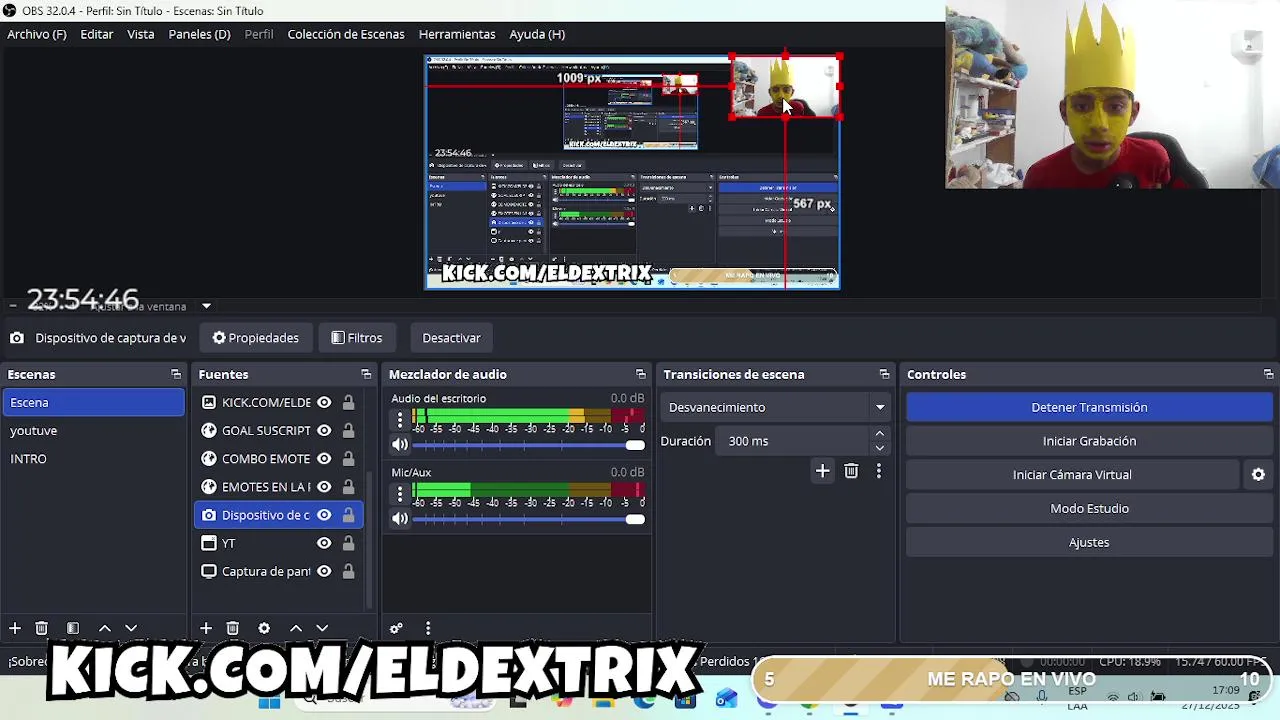
Task: Hide the COMBO EMOTE source
Action: click(324, 458)
